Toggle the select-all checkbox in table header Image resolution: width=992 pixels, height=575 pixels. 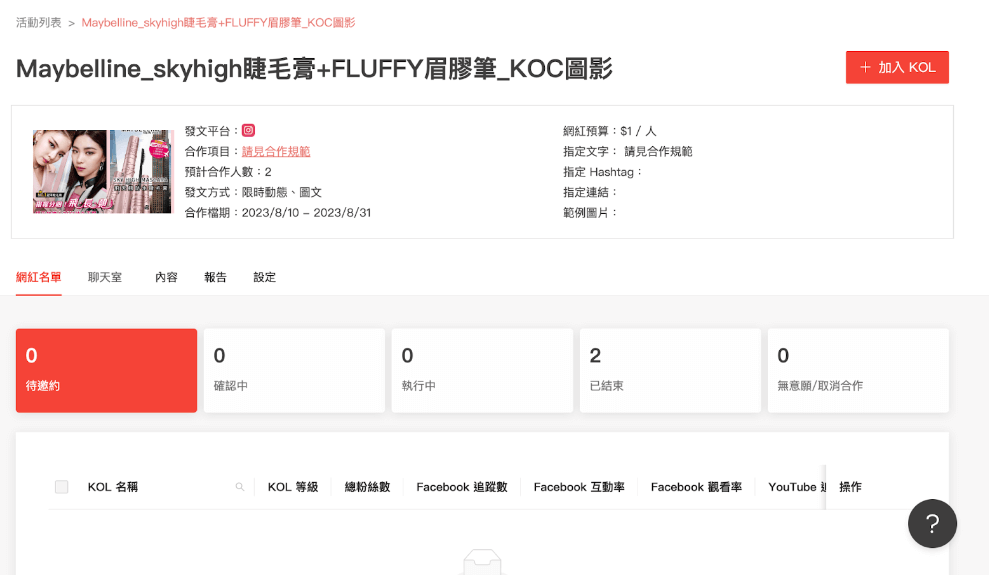click(x=61, y=487)
